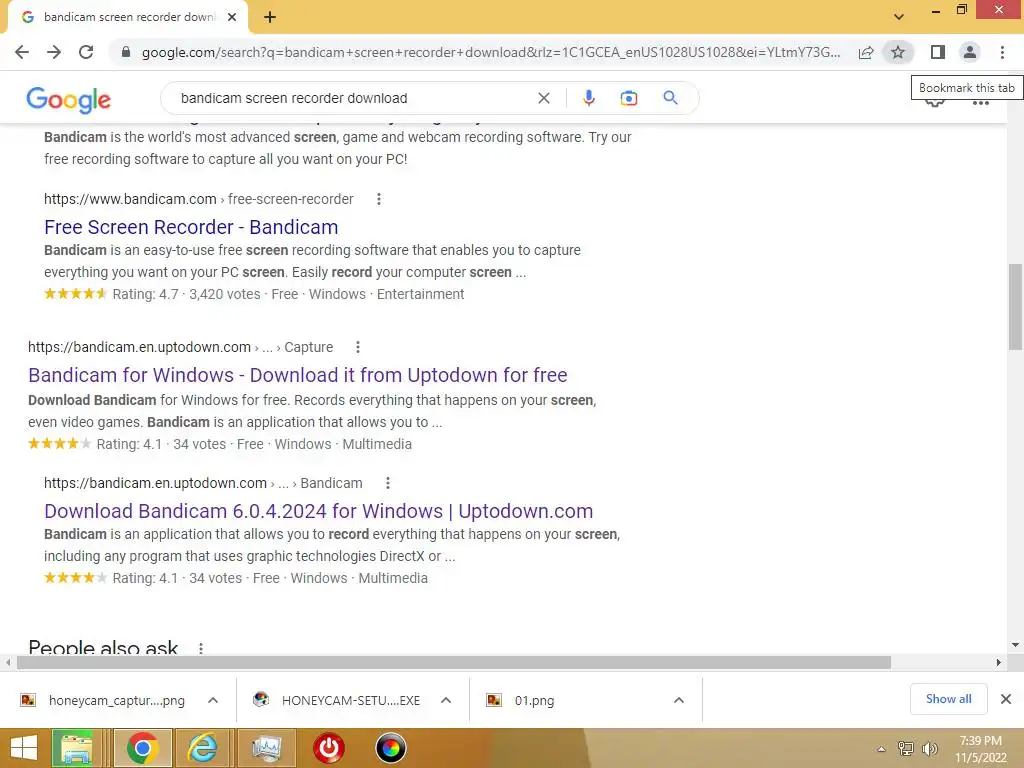This screenshot has width=1024, height=768.
Task: Click the bandicam.en.uptodown.com Capture URL text
Action: pos(180,347)
